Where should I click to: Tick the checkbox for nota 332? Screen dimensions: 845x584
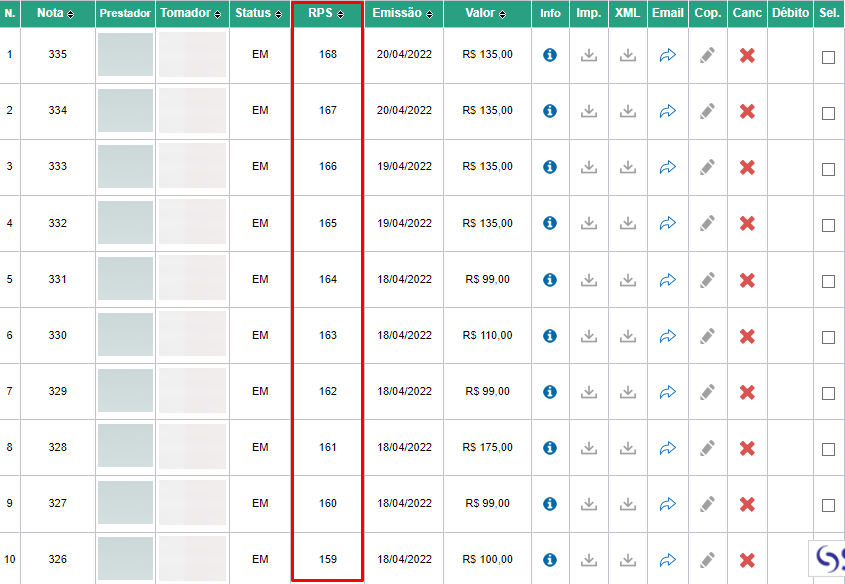click(828, 225)
